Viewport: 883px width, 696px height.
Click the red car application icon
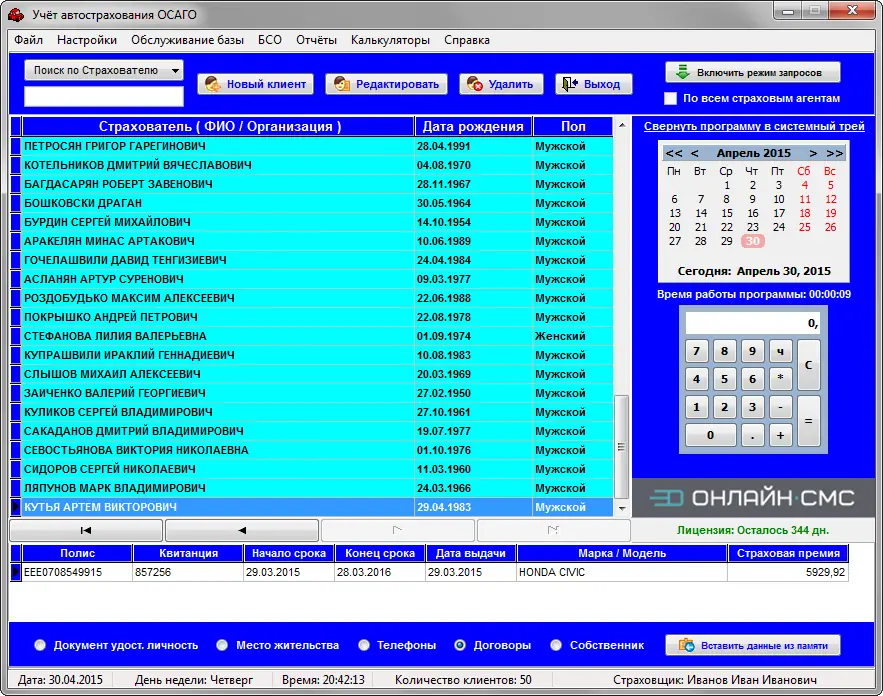point(16,15)
